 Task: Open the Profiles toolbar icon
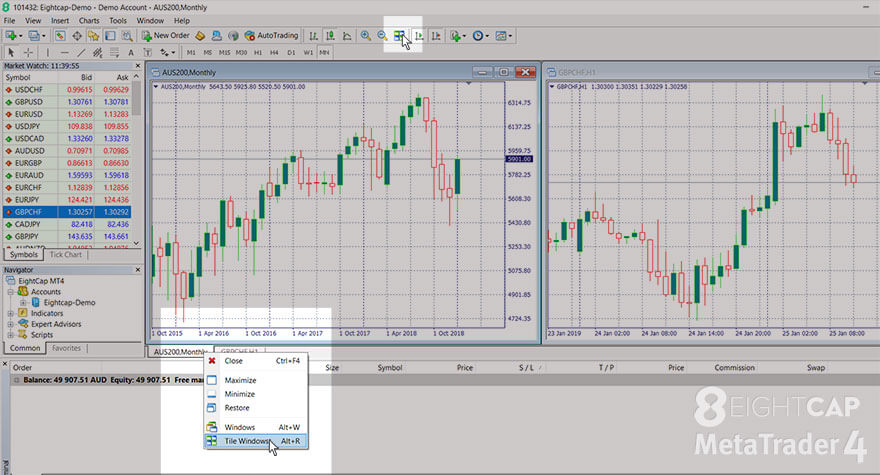pos(34,36)
